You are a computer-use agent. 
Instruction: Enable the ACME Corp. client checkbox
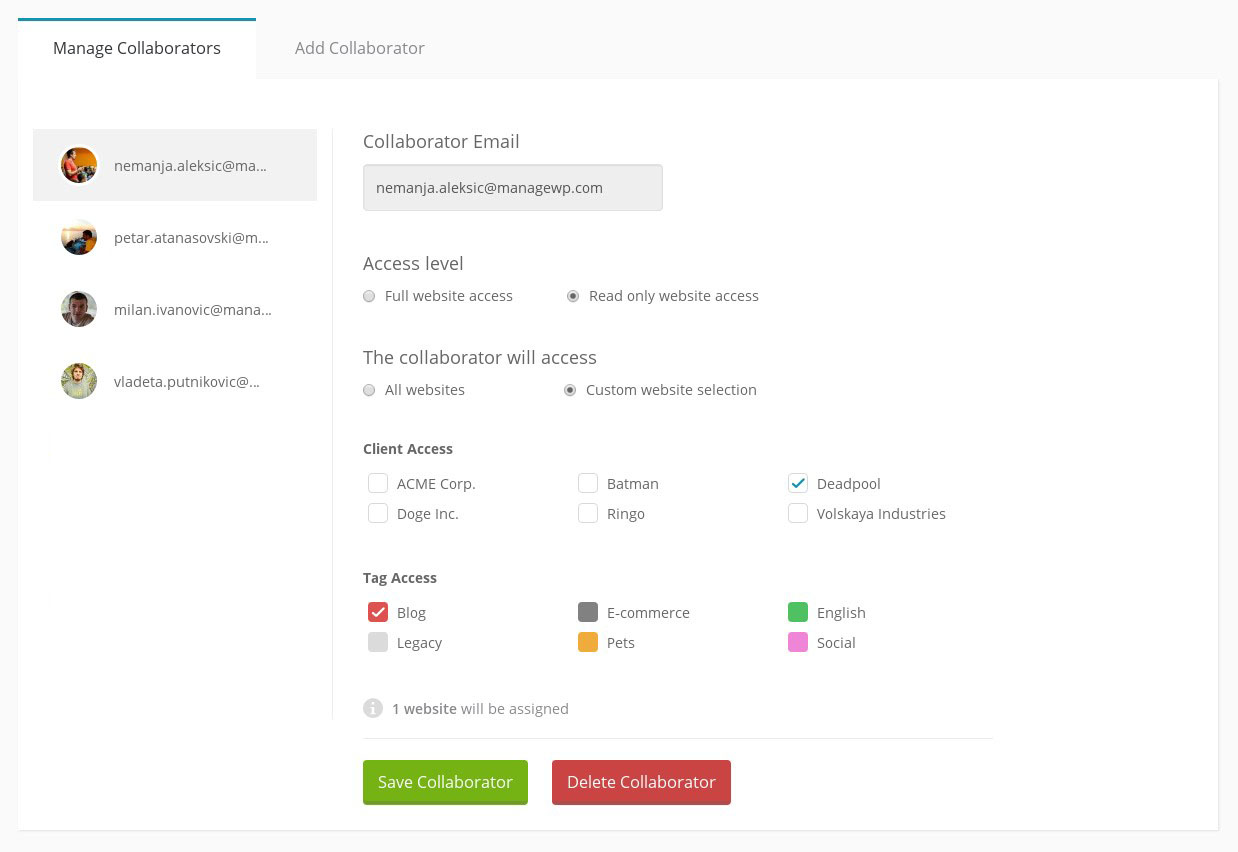pyautogui.click(x=378, y=483)
